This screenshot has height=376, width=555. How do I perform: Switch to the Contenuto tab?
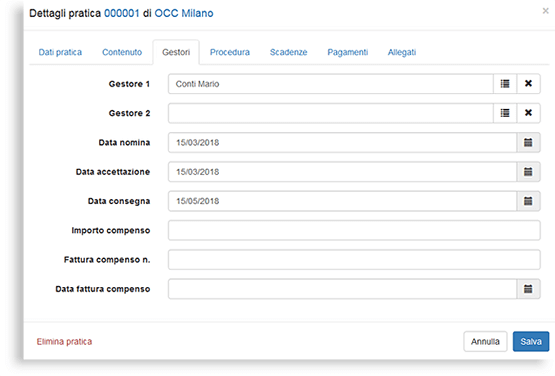click(x=122, y=52)
